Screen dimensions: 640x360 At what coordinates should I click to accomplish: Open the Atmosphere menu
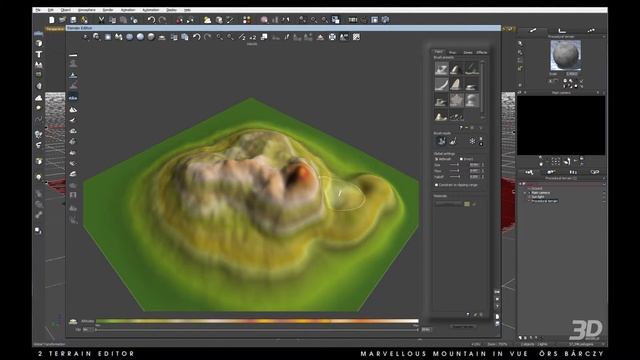click(87, 10)
